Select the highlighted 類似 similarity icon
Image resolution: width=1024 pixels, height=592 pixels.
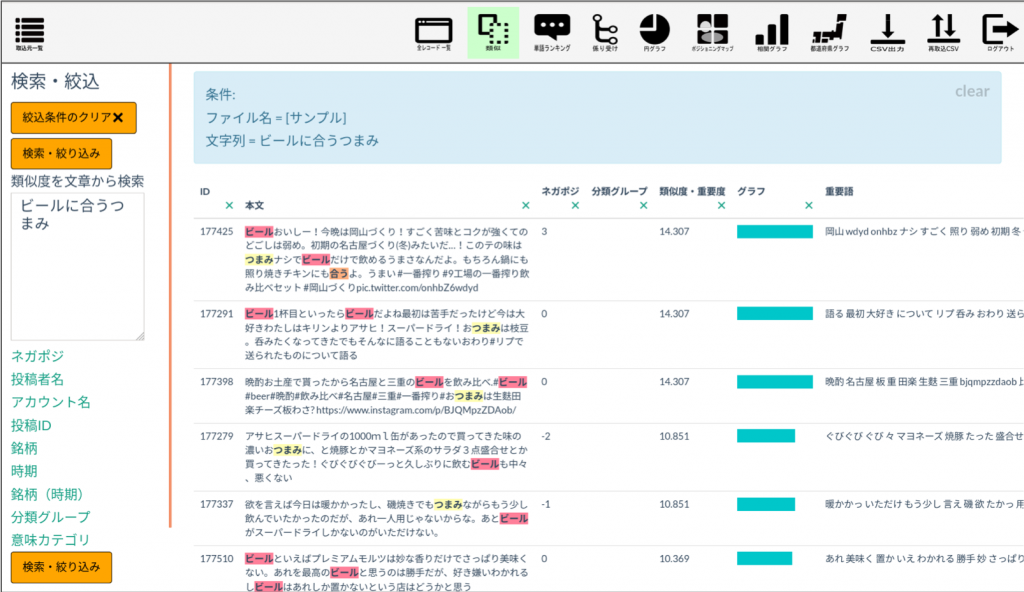(493, 33)
